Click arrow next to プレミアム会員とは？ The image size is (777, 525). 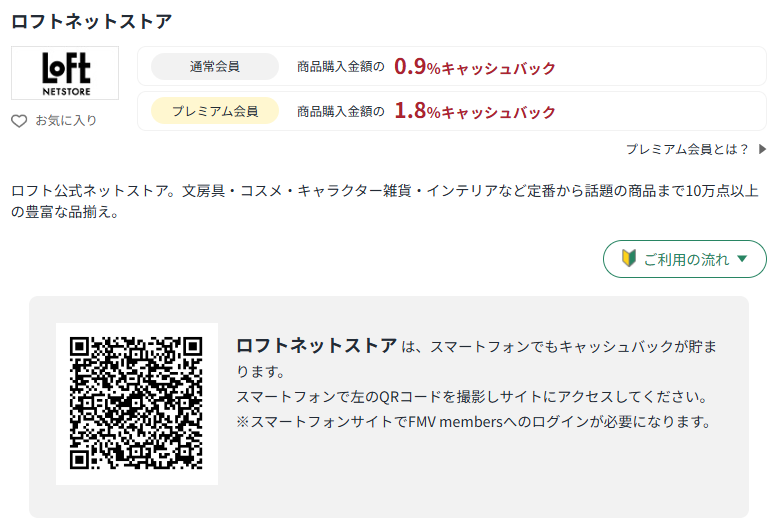click(763, 149)
